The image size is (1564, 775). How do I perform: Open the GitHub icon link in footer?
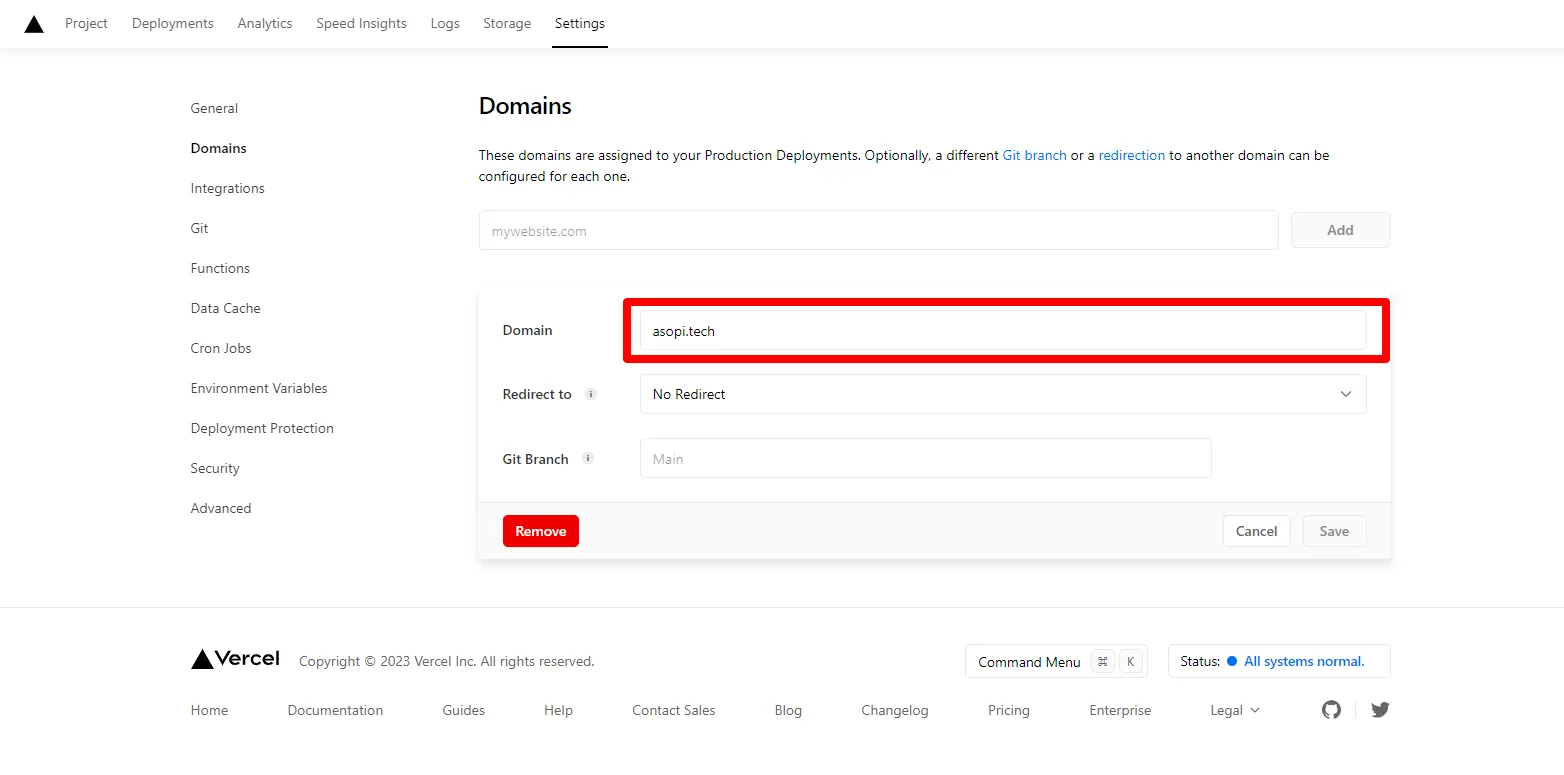pos(1331,710)
